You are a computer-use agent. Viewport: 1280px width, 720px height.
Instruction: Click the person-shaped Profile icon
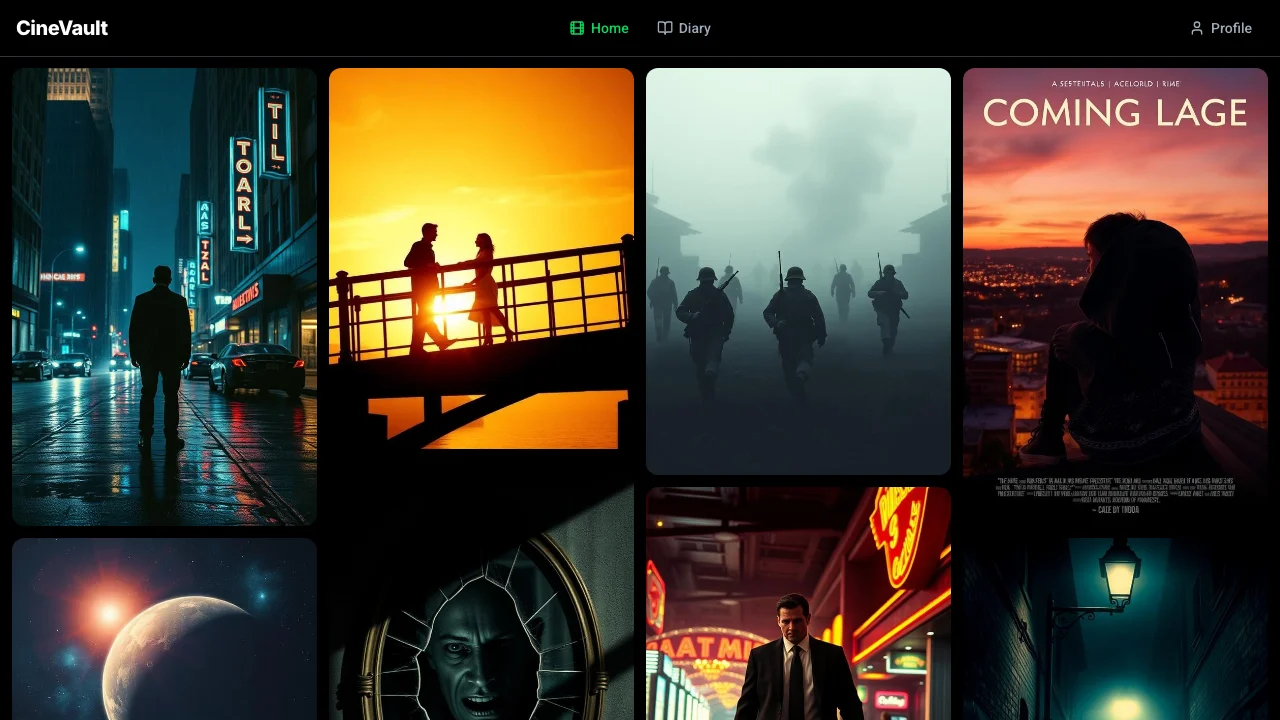click(x=1197, y=28)
